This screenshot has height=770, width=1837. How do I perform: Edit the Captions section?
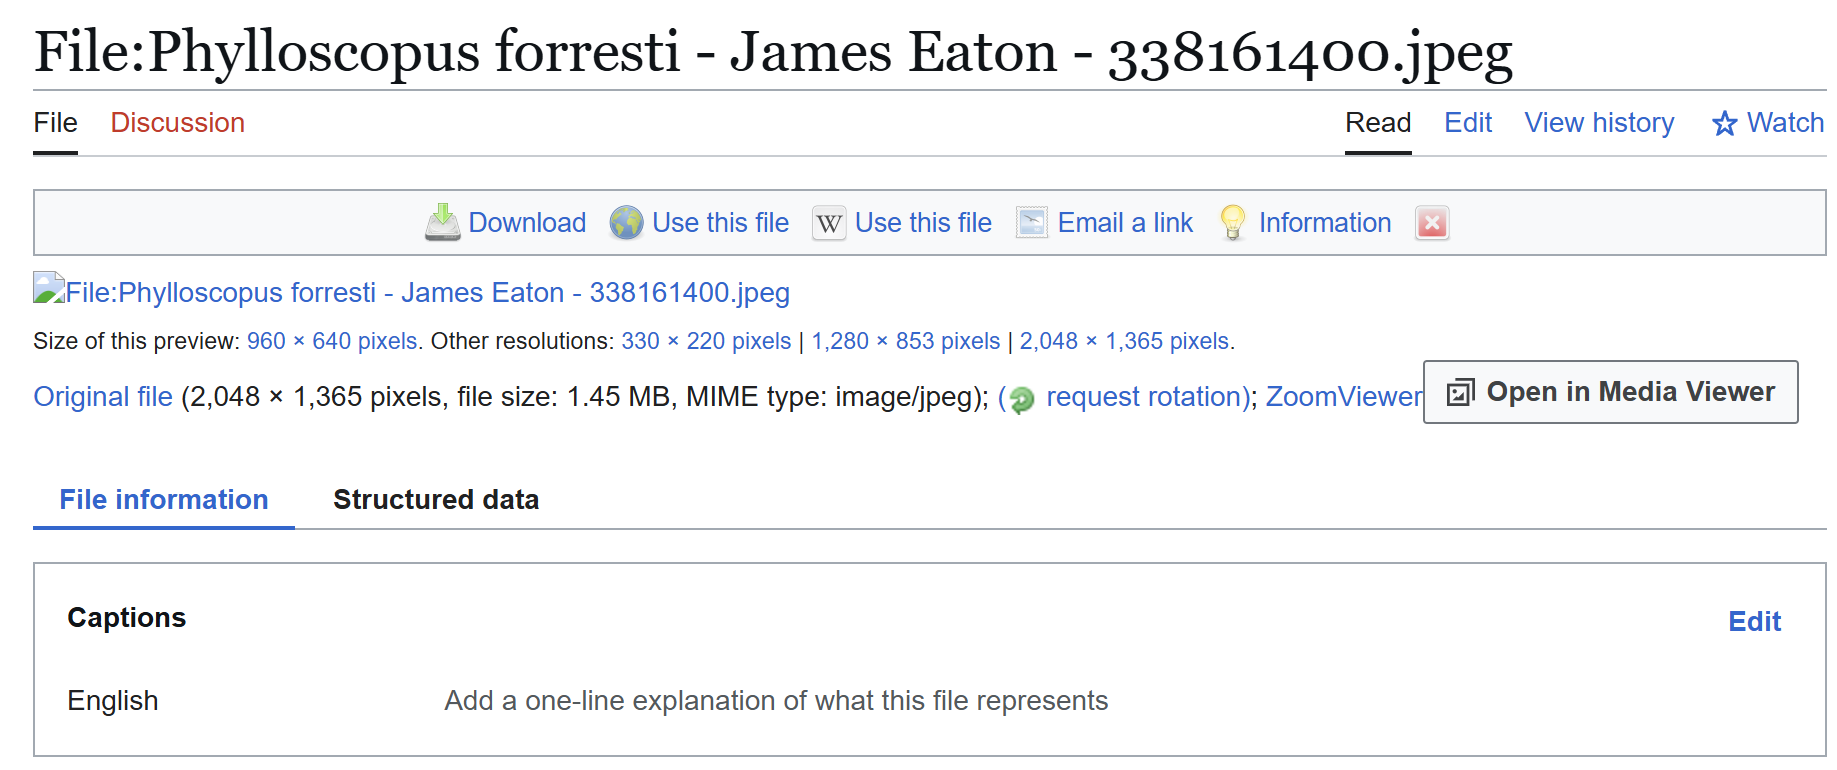1754,621
